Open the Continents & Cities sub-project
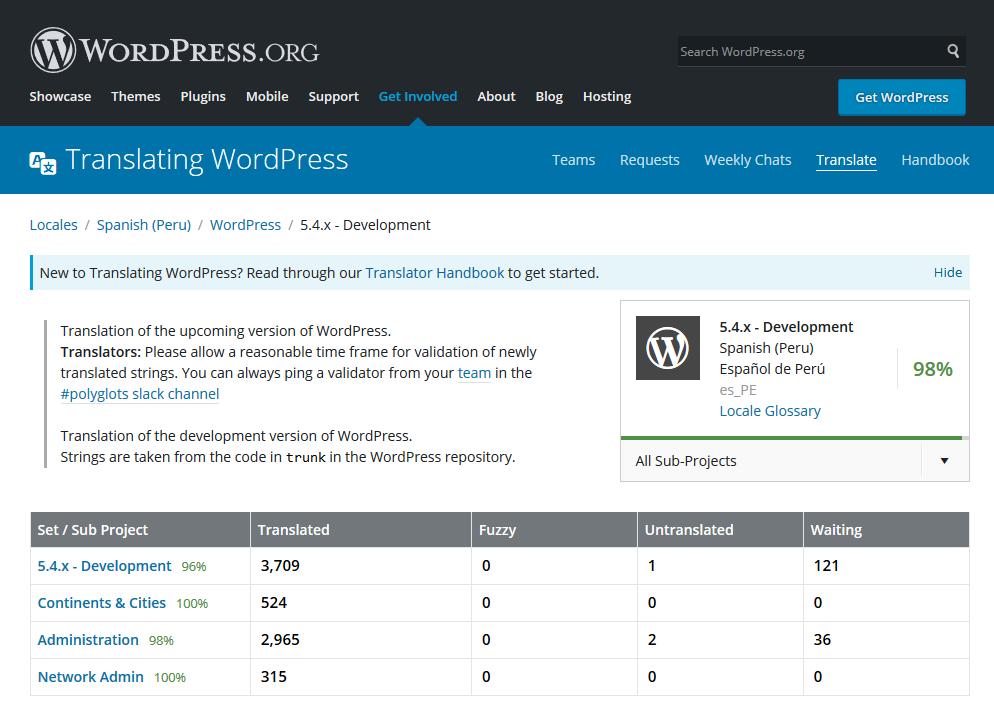This screenshot has width=994, height=711. [x=102, y=603]
